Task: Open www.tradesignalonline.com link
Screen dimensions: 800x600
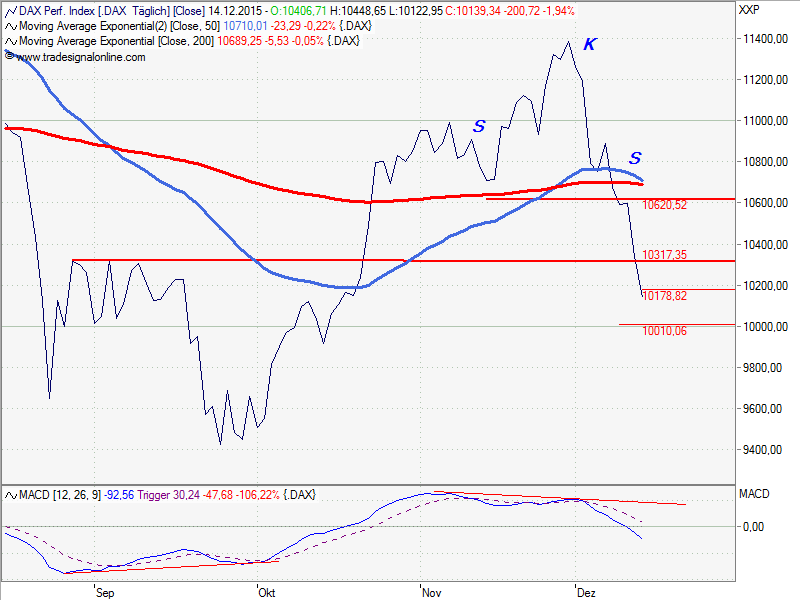Action: pos(81,57)
